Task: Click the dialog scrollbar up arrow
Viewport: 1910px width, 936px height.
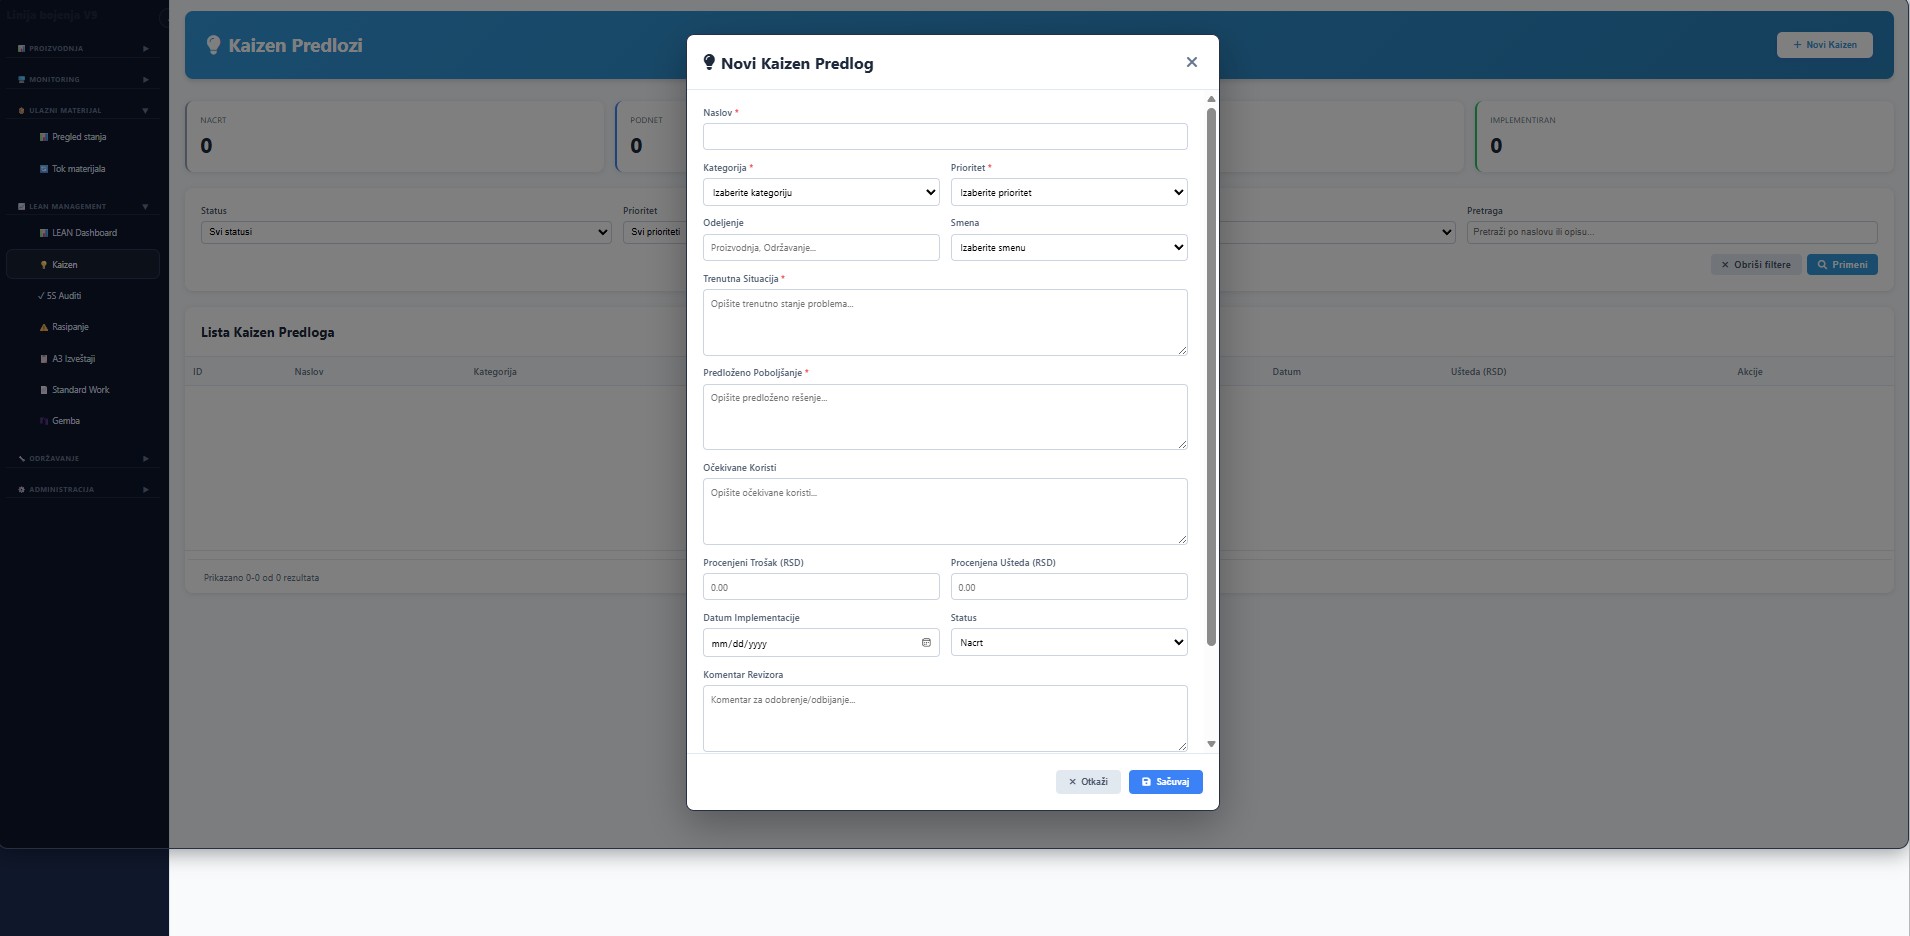Action: click(x=1211, y=99)
